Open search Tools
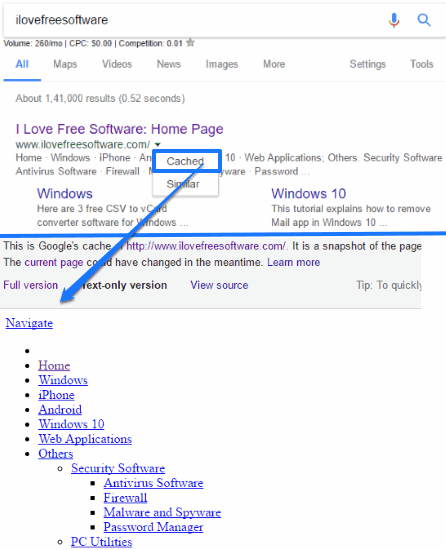The image size is (446, 550). pos(422,64)
